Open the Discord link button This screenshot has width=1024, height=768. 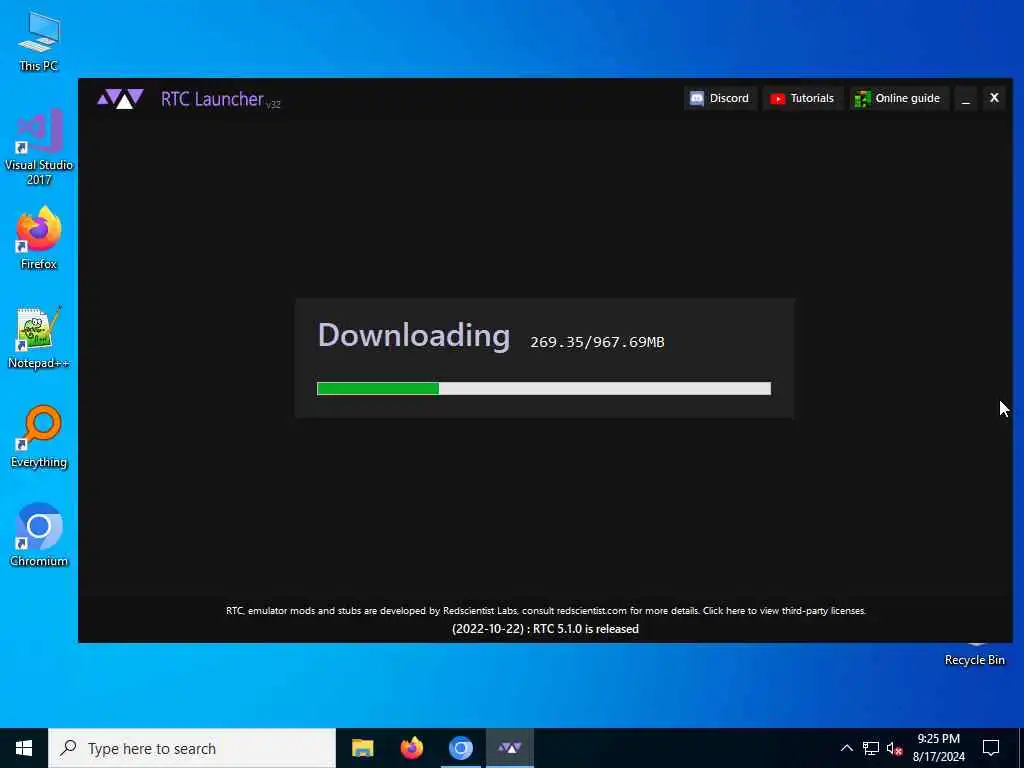tap(720, 98)
